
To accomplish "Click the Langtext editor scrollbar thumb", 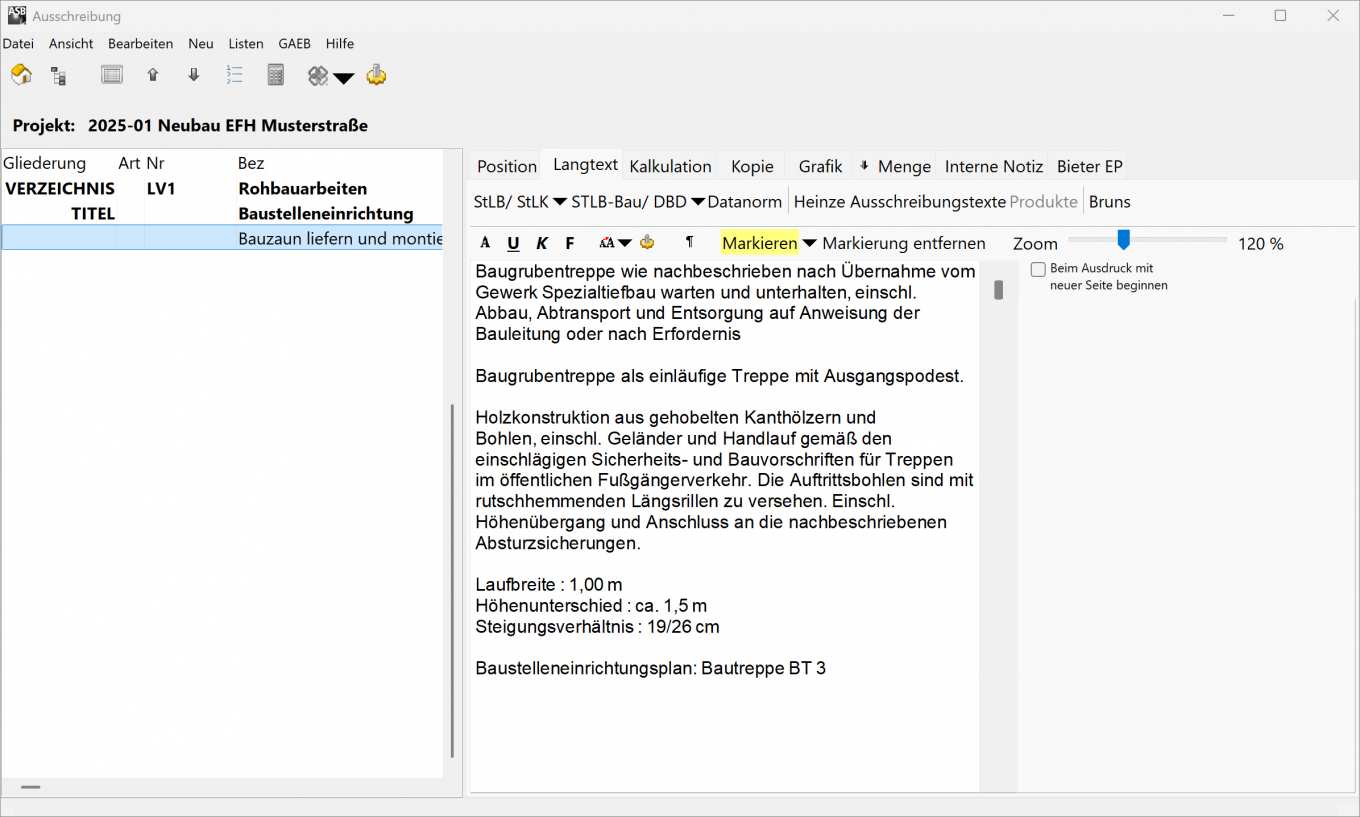I will 998,290.
